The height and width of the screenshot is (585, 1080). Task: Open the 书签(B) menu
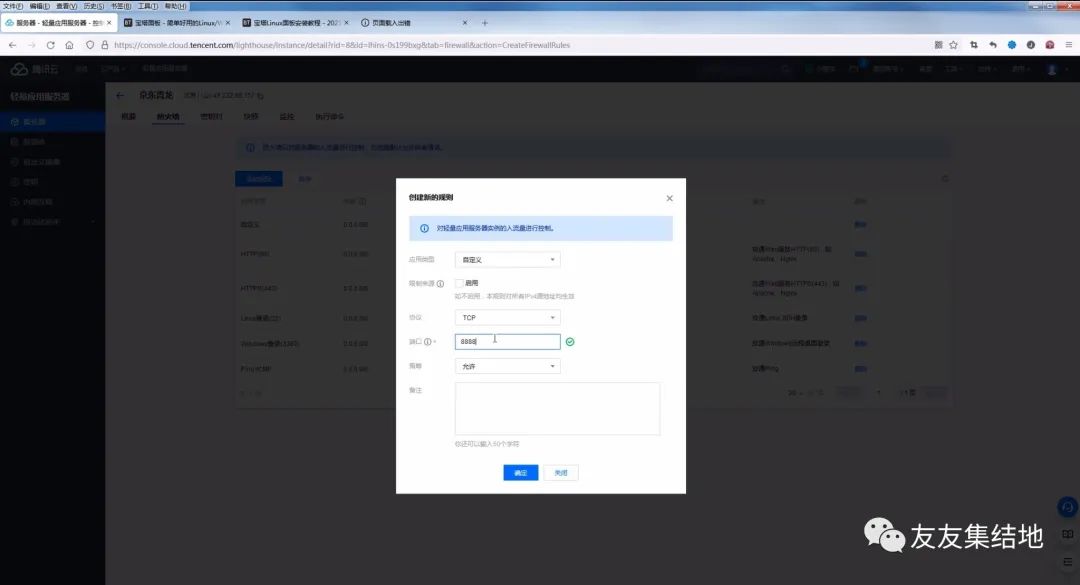click(121, 6)
